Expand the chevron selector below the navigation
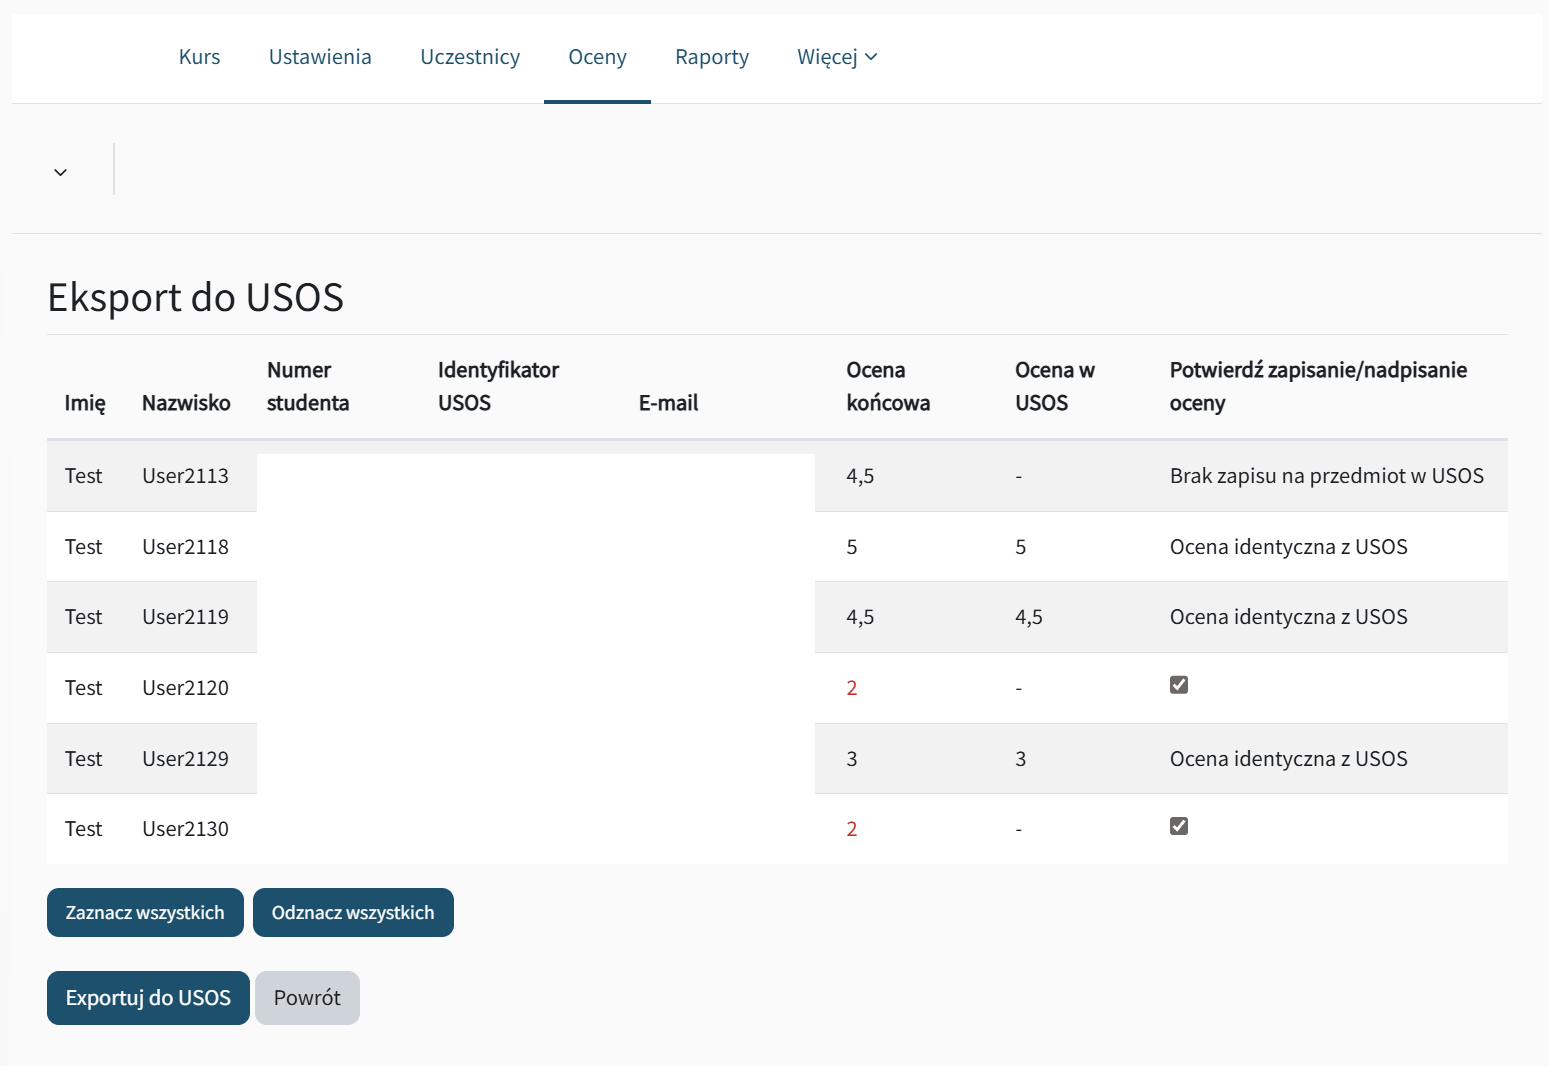Viewport: 1549px width, 1066px height. 61,172
